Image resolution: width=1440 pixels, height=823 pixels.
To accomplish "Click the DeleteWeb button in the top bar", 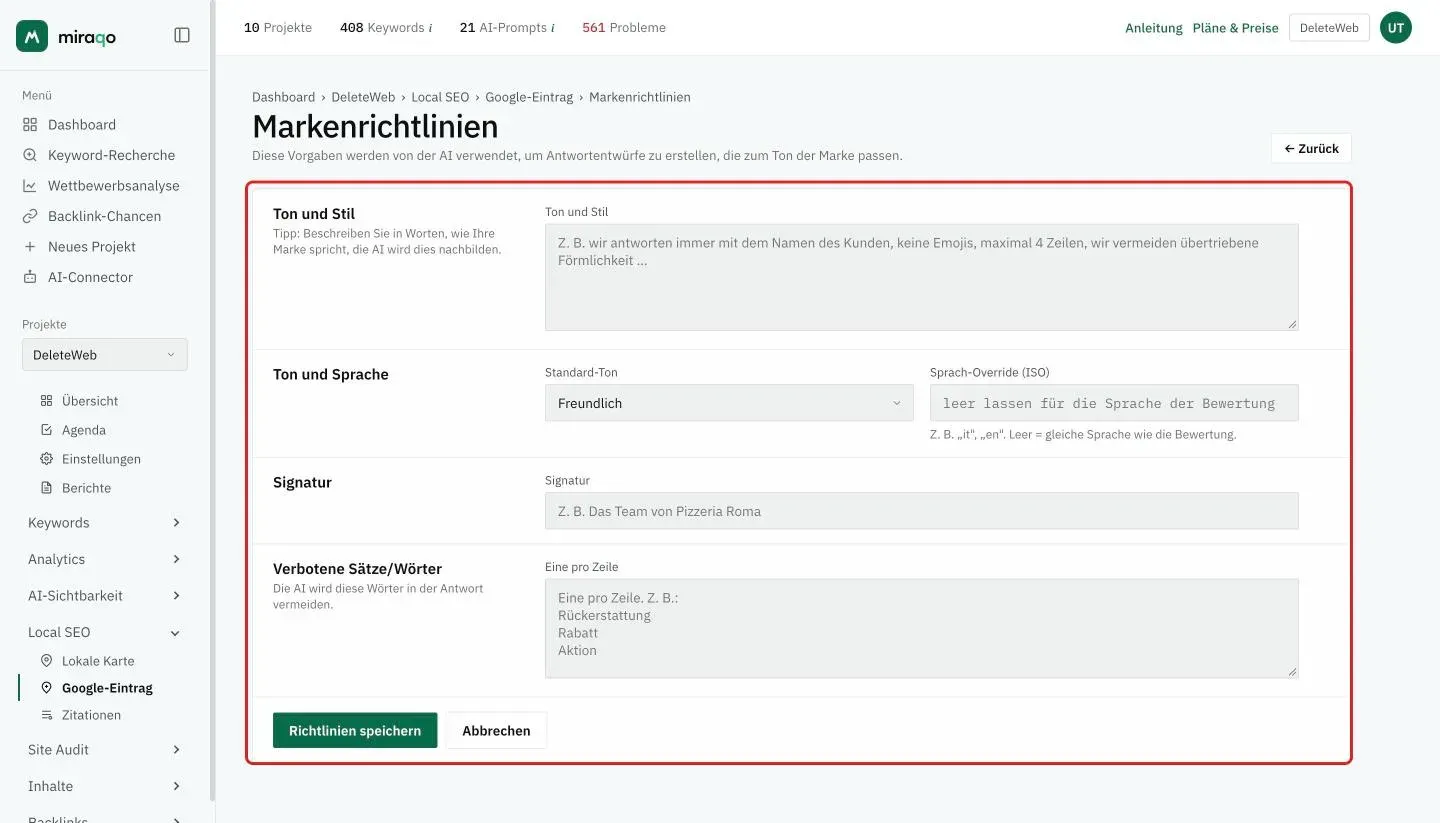I will click(x=1329, y=28).
